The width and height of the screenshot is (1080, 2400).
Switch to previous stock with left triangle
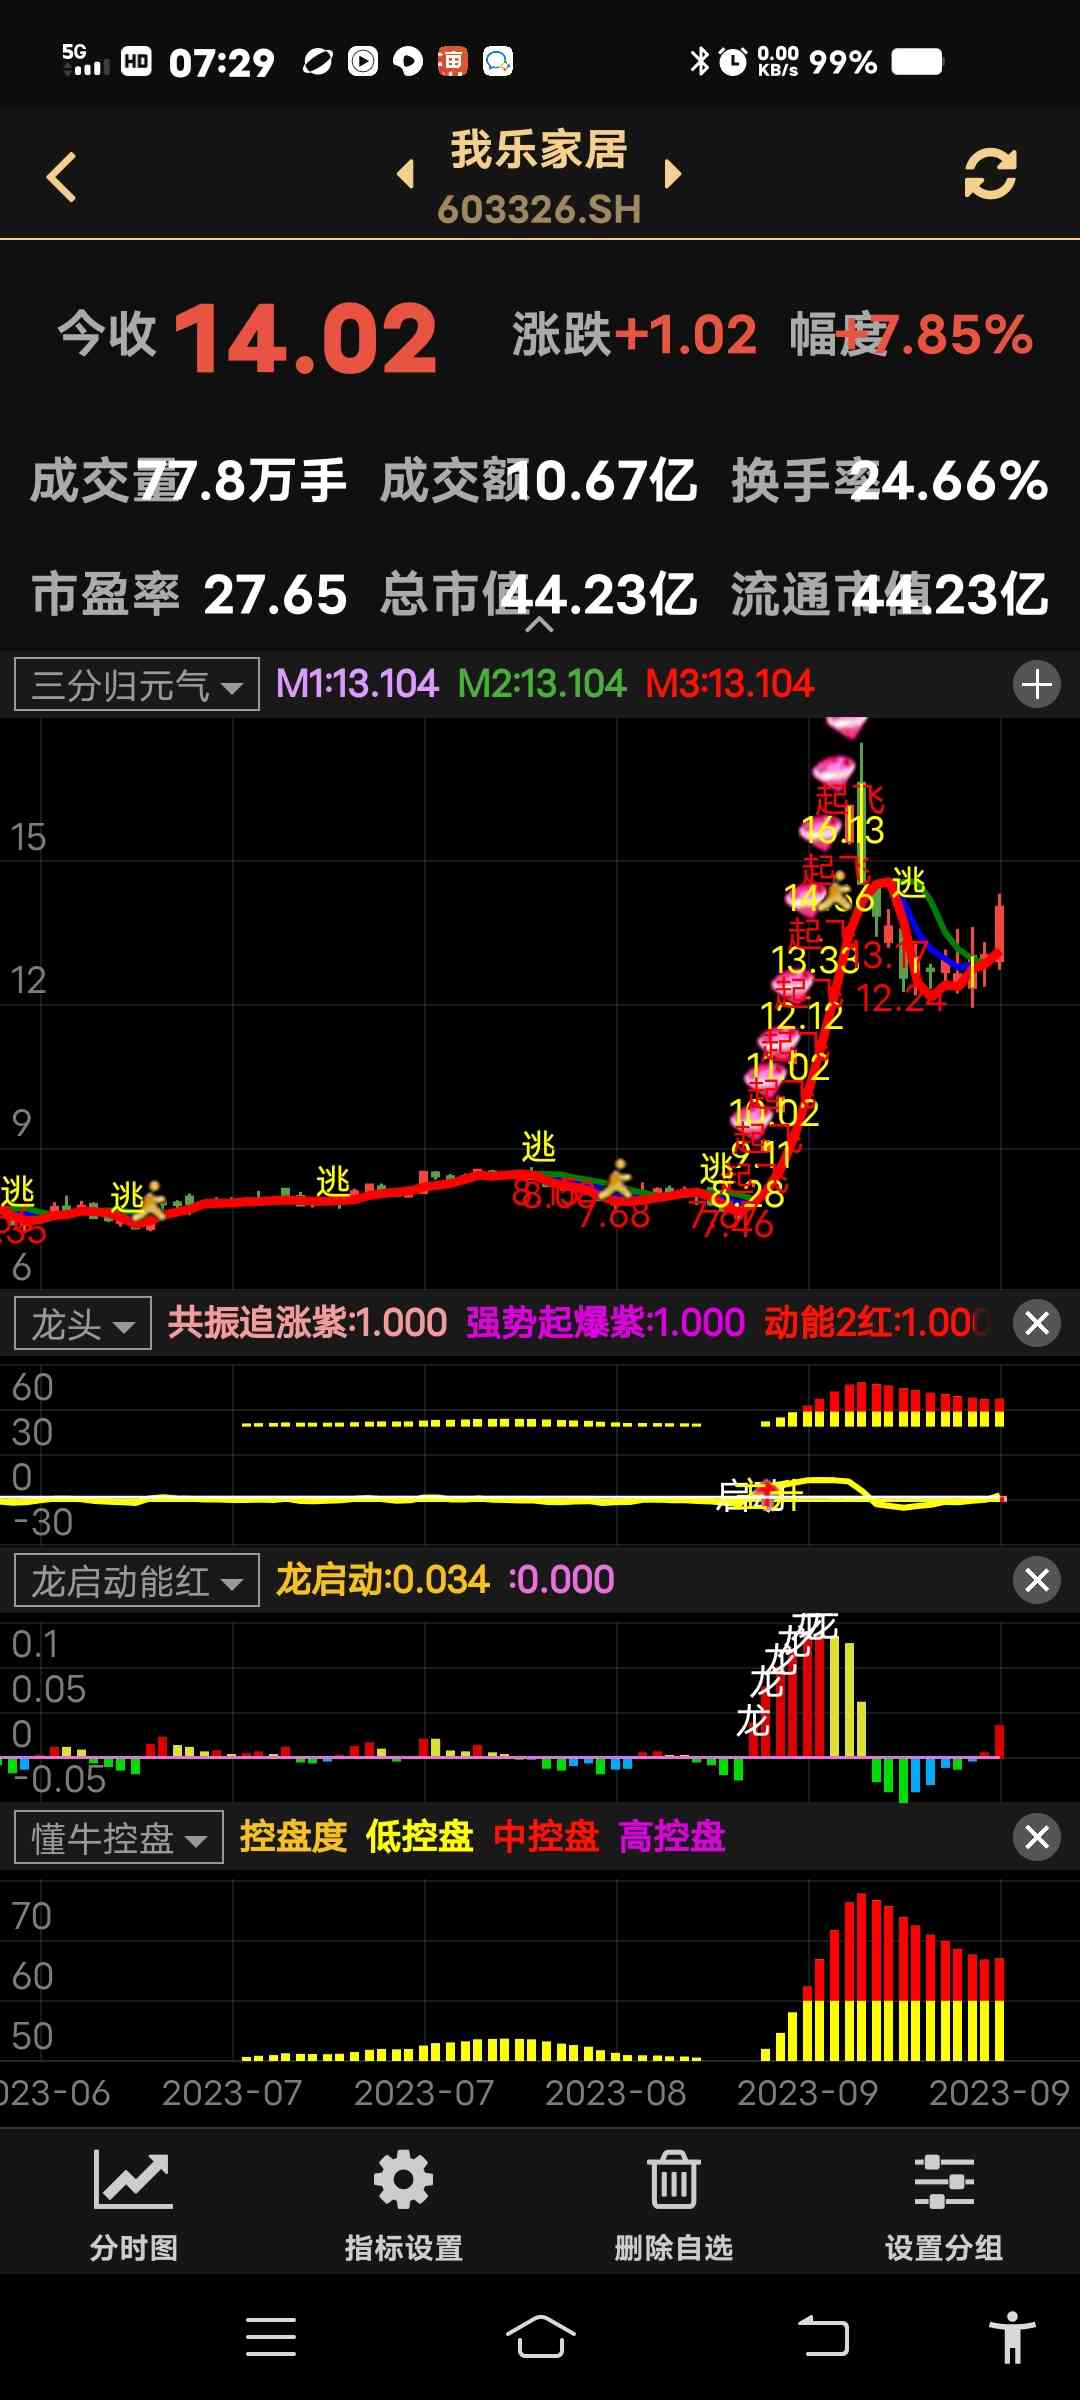pyautogui.click(x=406, y=174)
